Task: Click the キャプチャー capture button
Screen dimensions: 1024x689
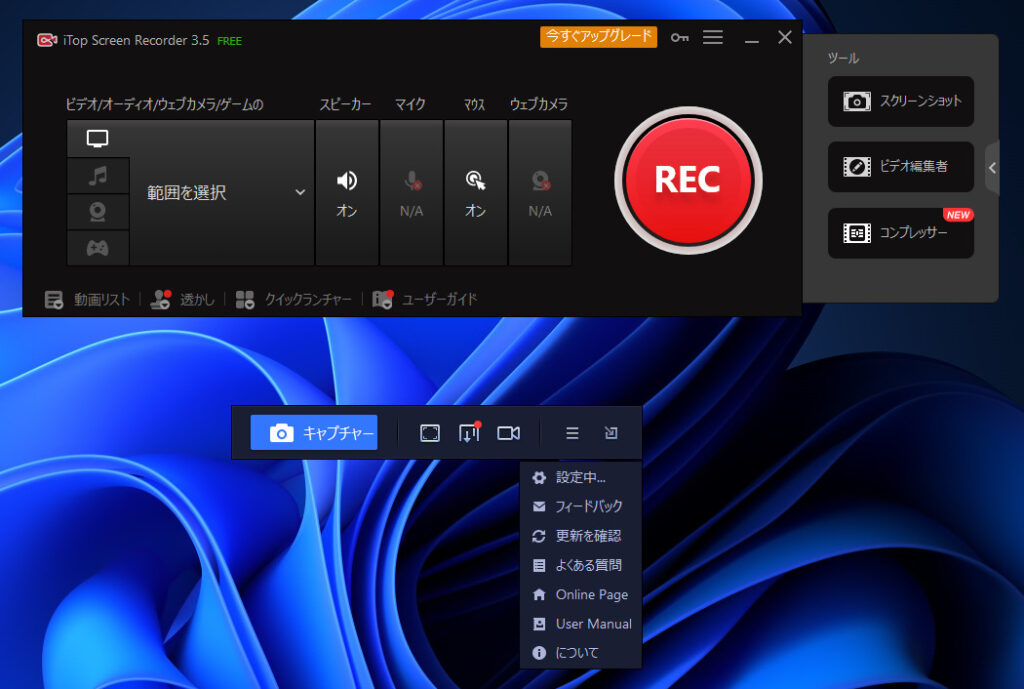Action: [x=314, y=432]
